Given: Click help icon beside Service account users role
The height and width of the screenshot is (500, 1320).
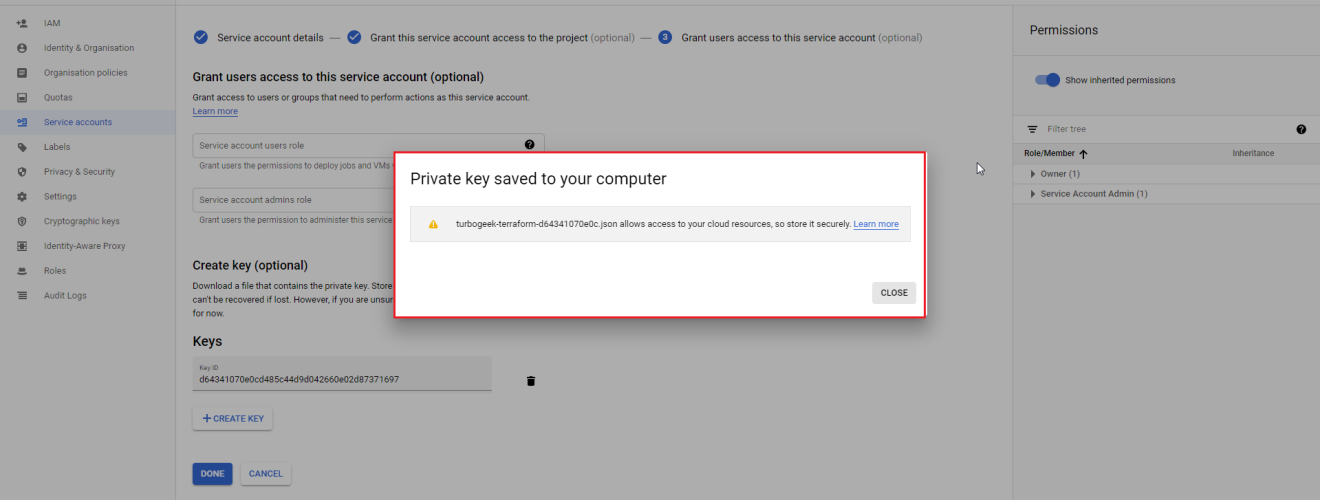Looking at the screenshot, I should point(529,145).
